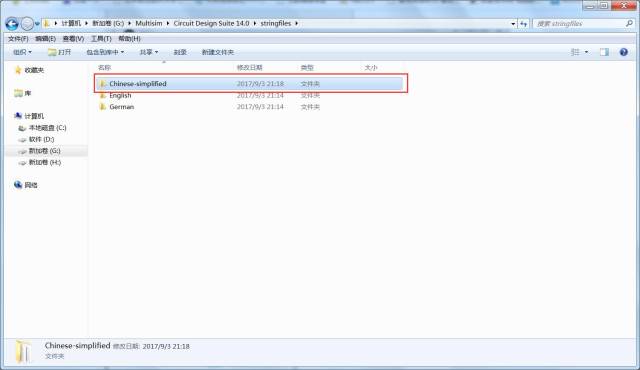Click the German folder icon
This screenshot has width=640, height=370.
(x=103, y=106)
